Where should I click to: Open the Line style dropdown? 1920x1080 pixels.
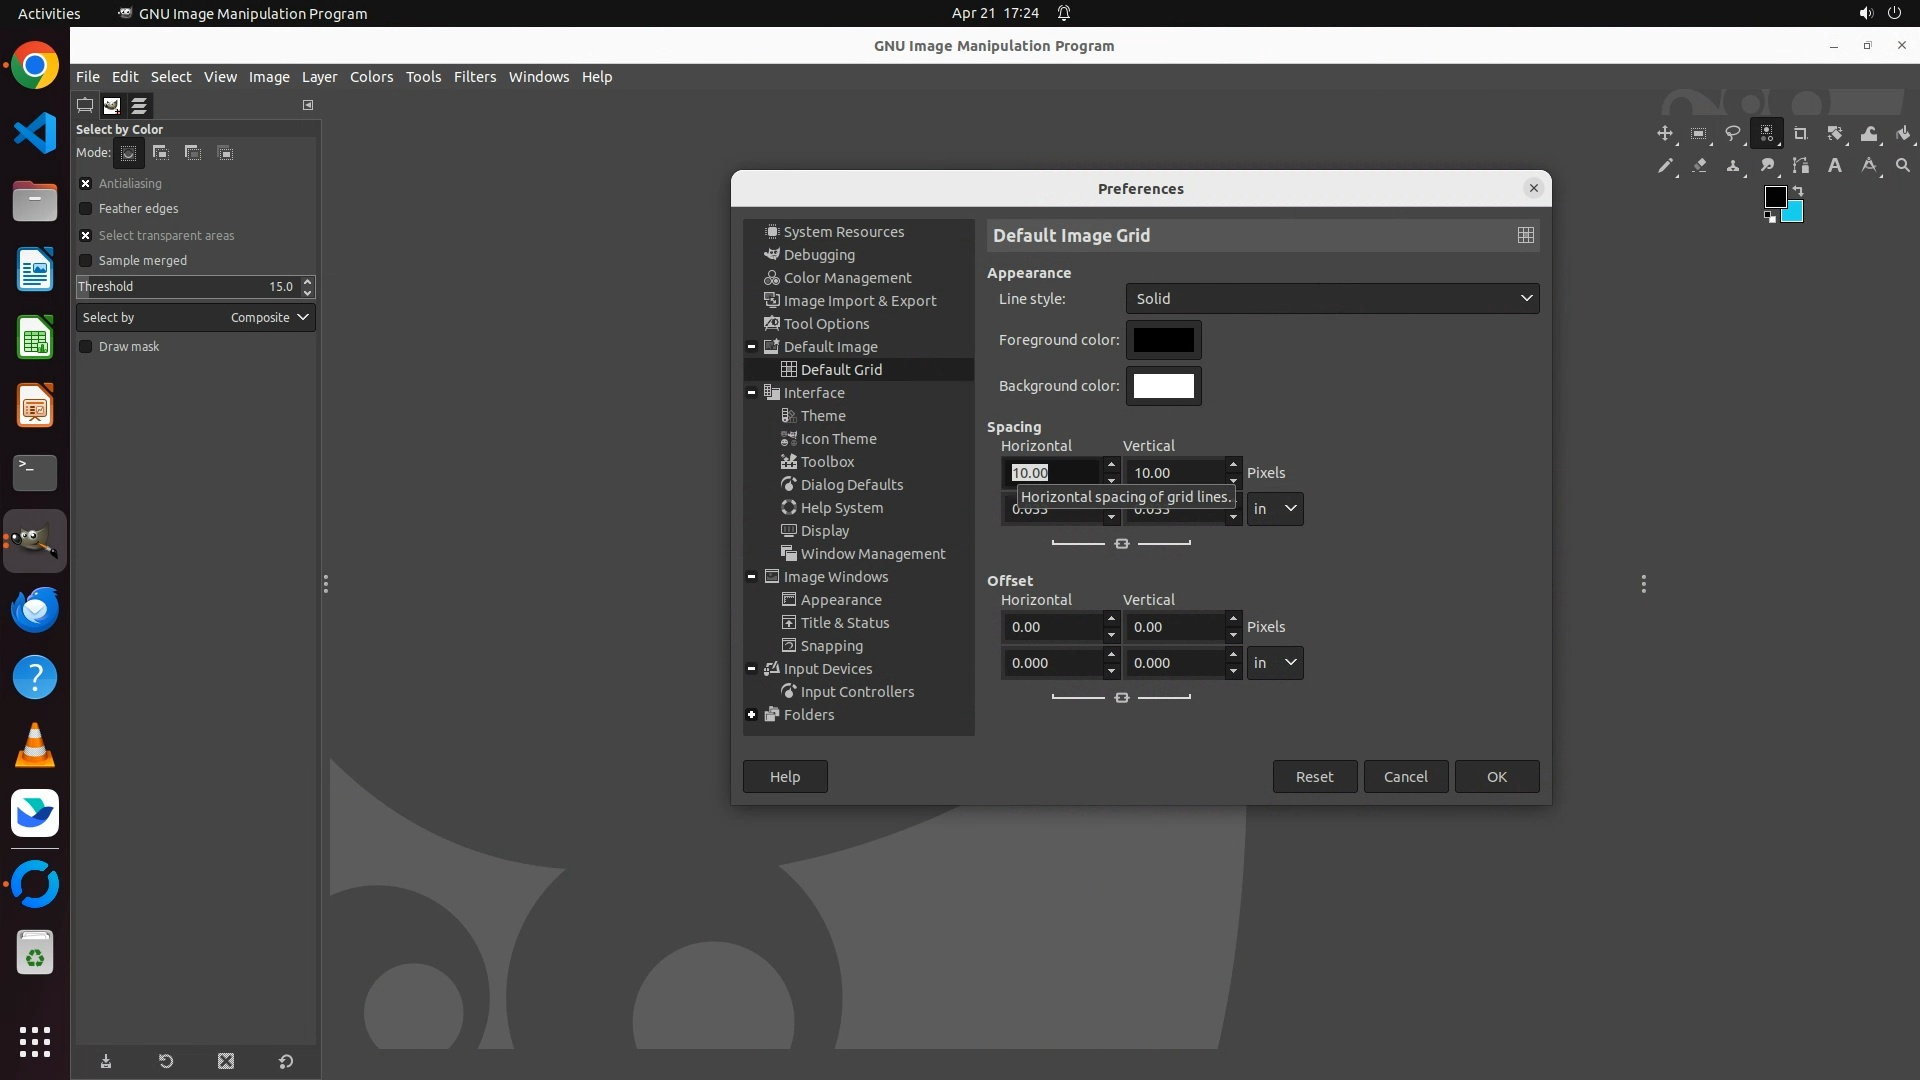pos(1332,298)
